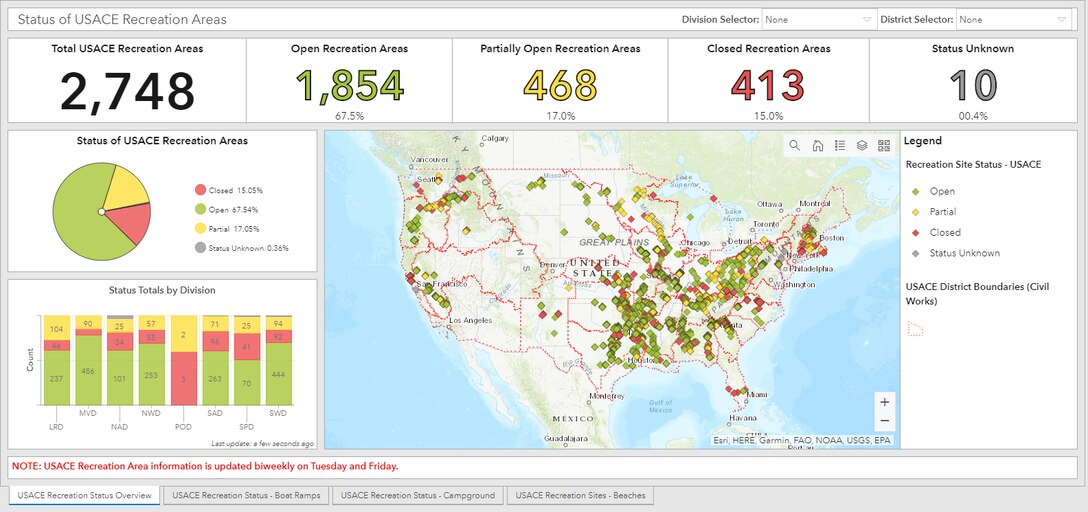Select the Recreation Status Overview tab
The image size is (1088, 512).
tap(85, 495)
